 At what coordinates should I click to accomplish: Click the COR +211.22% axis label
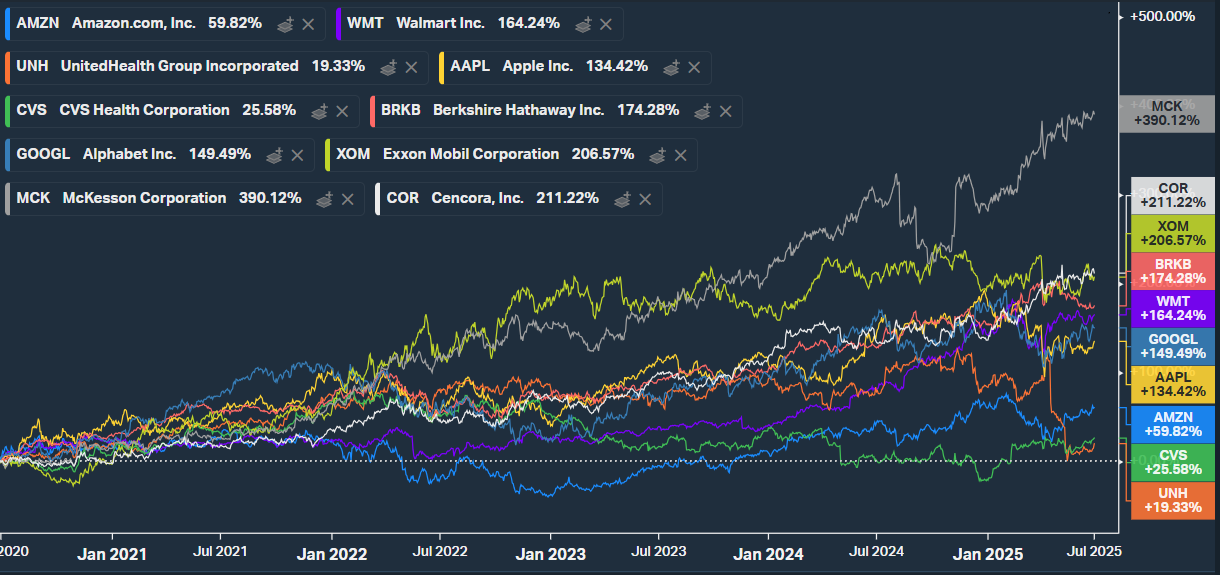[x=1172, y=196]
